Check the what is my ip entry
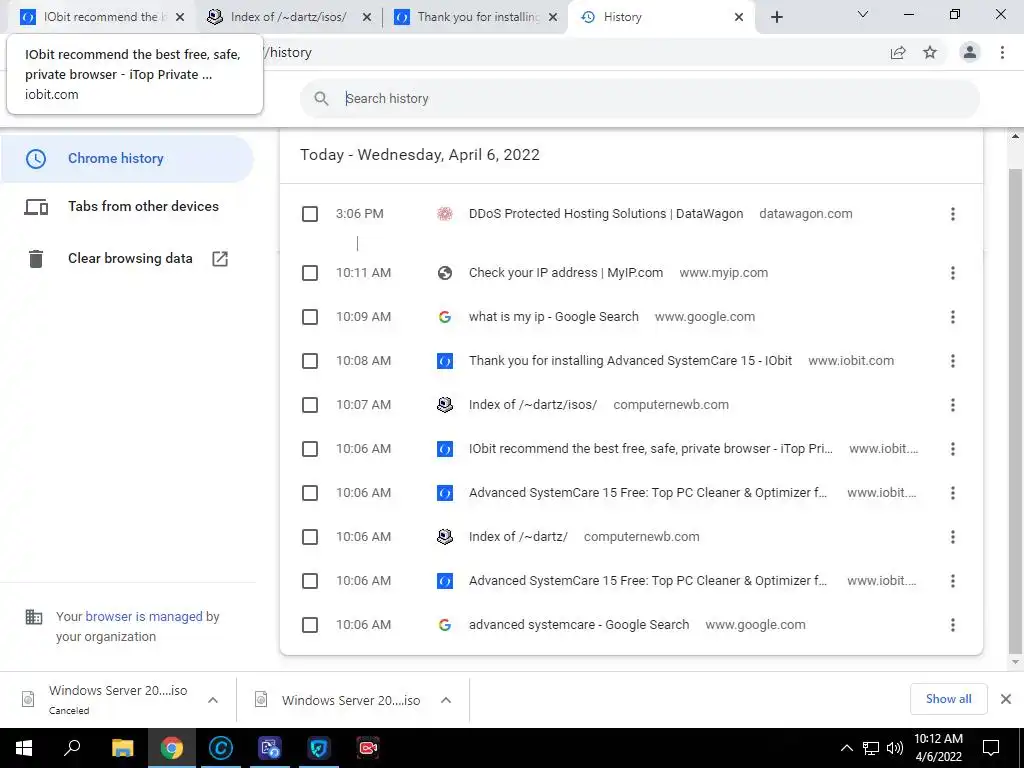 (310, 317)
